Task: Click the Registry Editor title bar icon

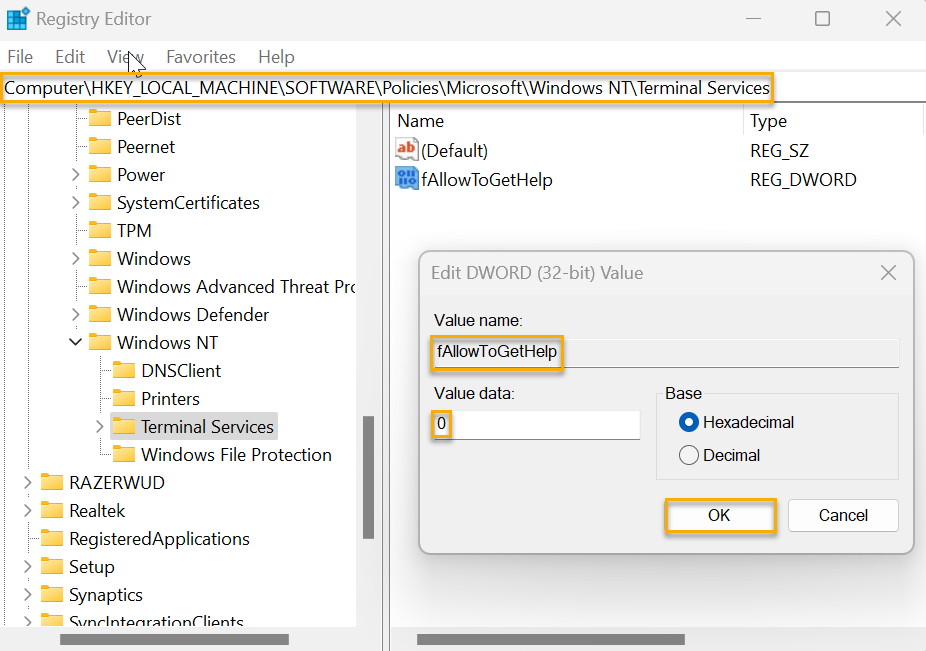Action: (17, 18)
